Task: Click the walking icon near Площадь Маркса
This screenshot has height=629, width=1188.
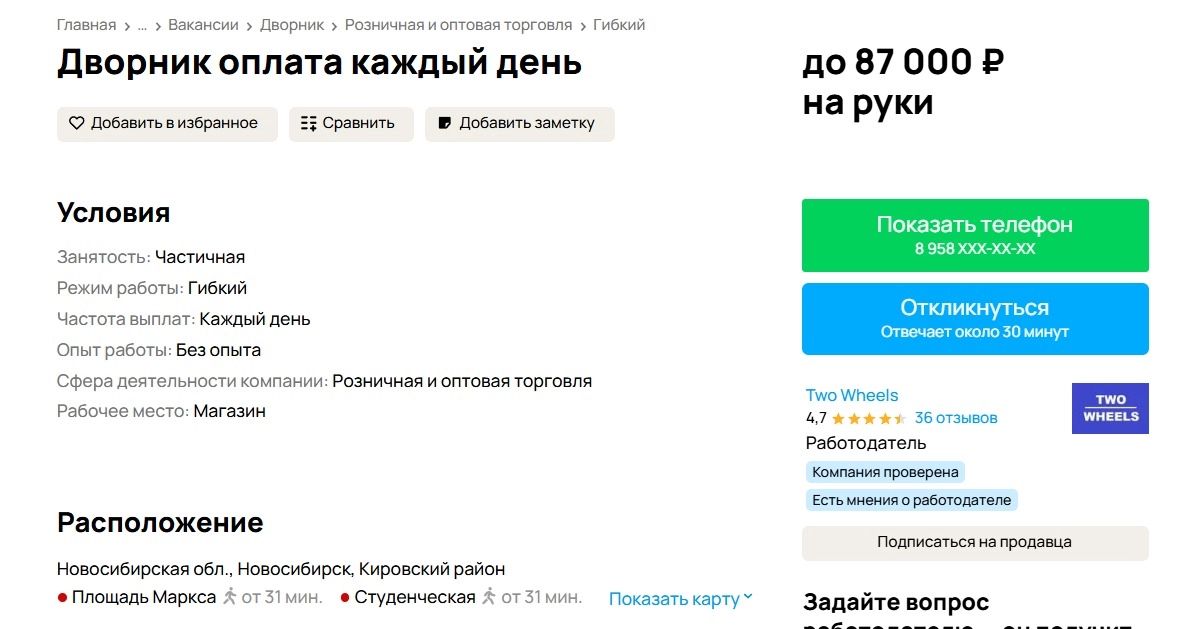Action: pyautogui.click(x=230, y=597)
